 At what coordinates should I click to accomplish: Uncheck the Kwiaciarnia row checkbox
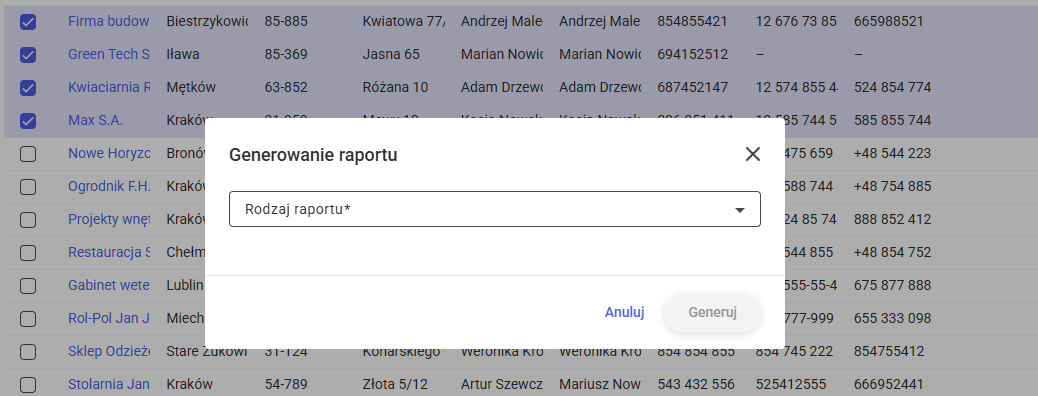[28, 88]
